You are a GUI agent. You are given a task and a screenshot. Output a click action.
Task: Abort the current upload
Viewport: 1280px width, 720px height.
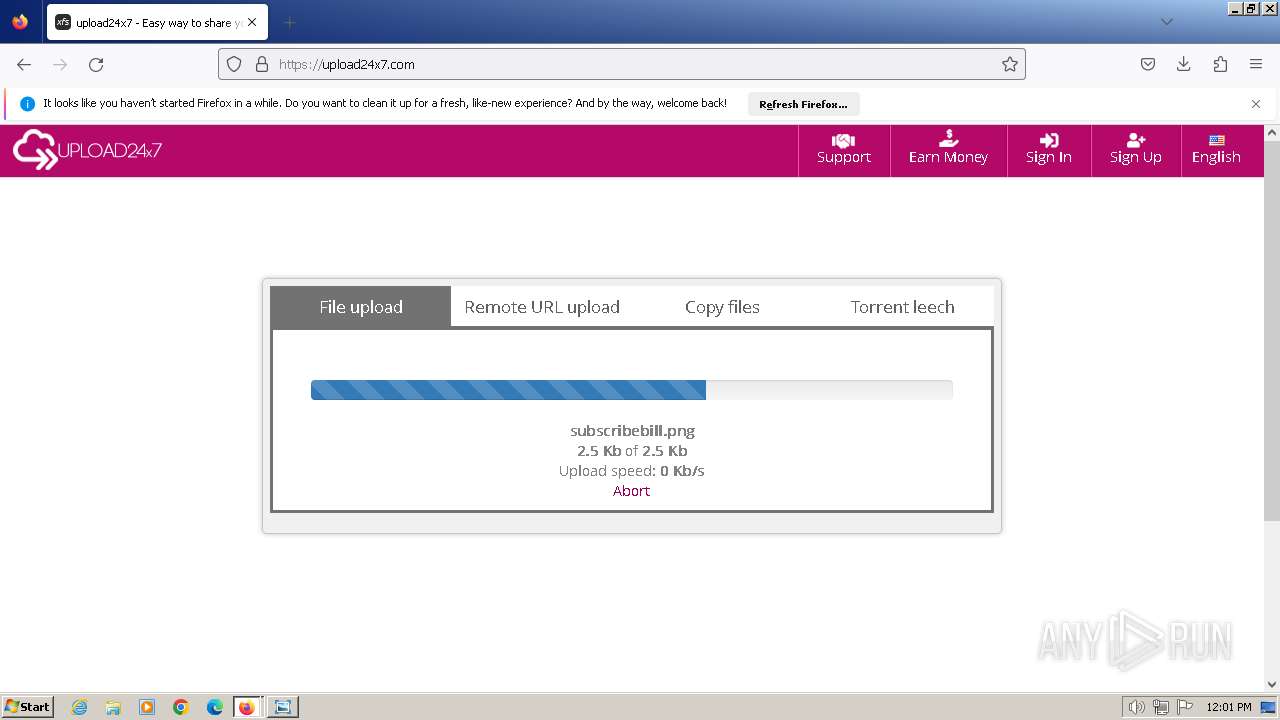(x=631, y=491)
